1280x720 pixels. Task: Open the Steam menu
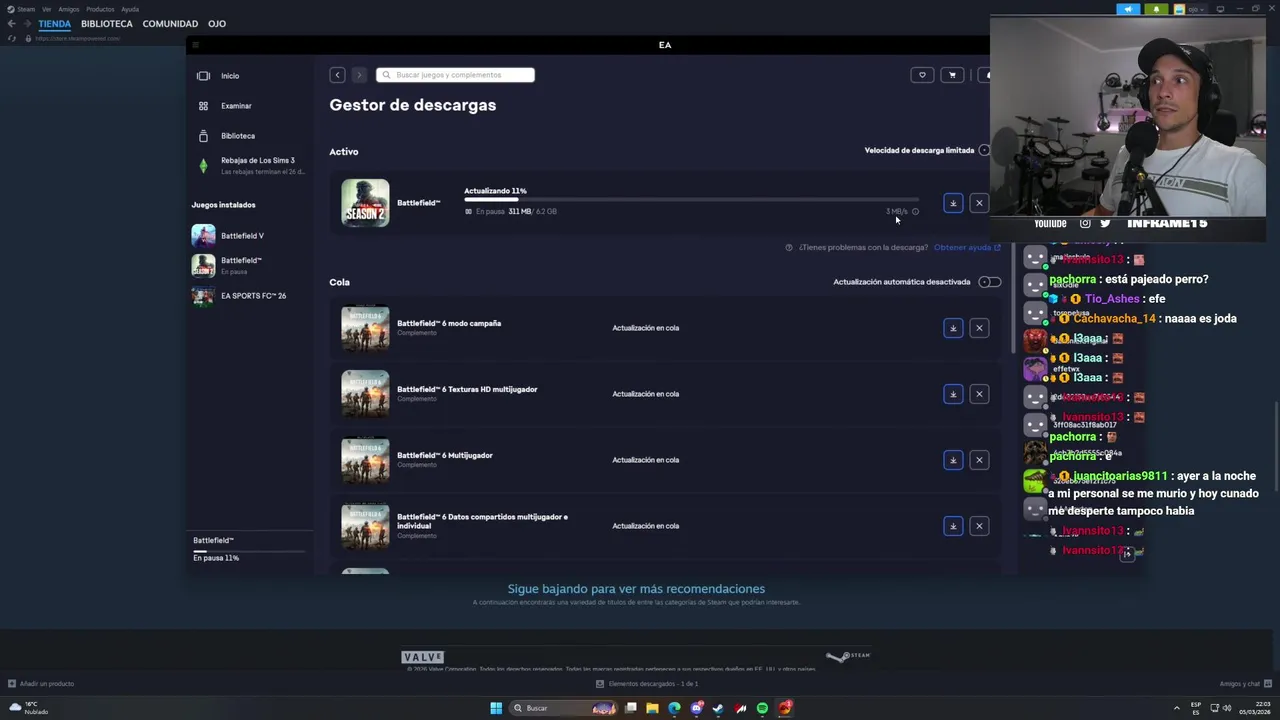[x=25, y=9]
